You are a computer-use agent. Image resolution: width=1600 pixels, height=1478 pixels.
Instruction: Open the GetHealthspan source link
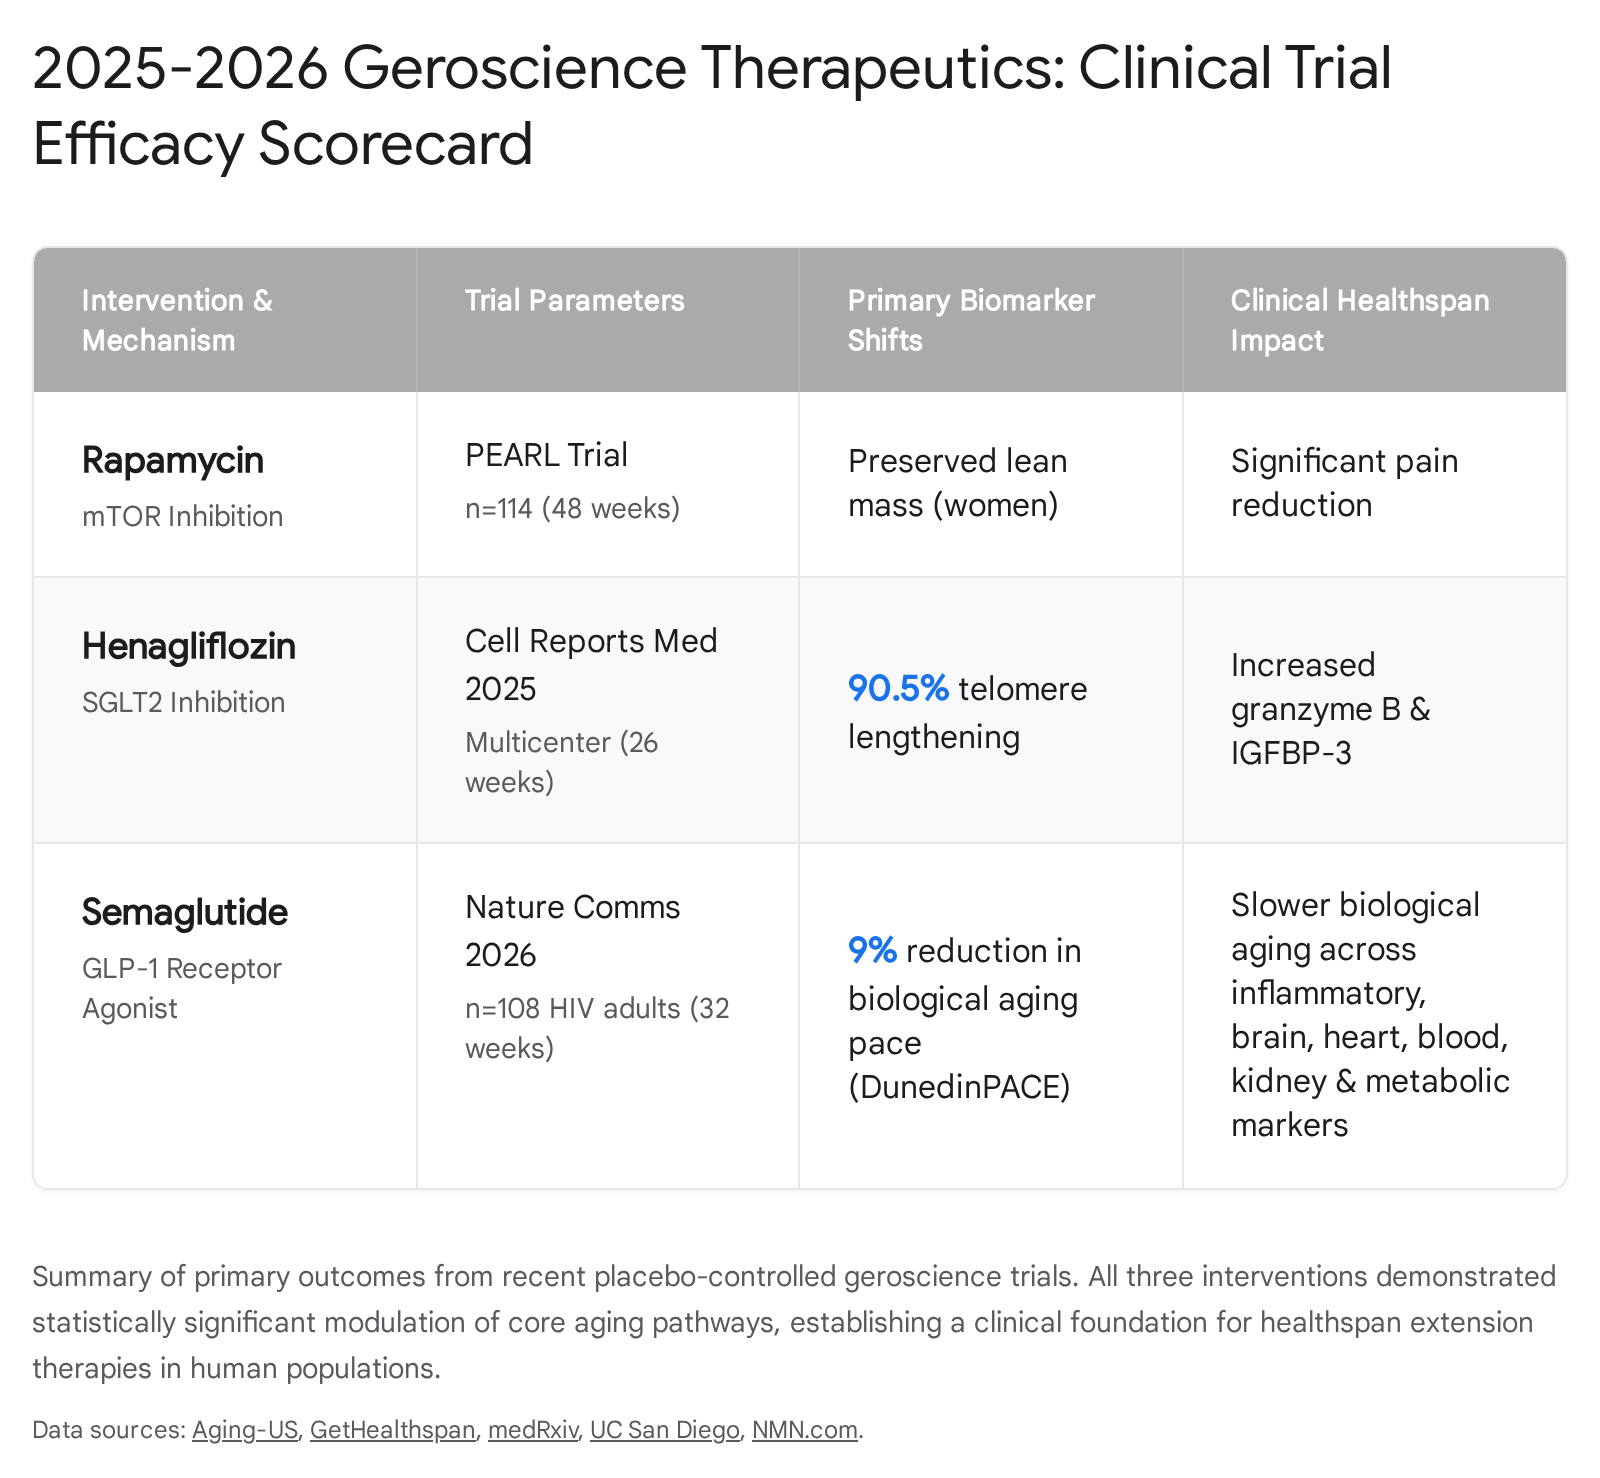pyautogui.click(x=393, y=1430)
